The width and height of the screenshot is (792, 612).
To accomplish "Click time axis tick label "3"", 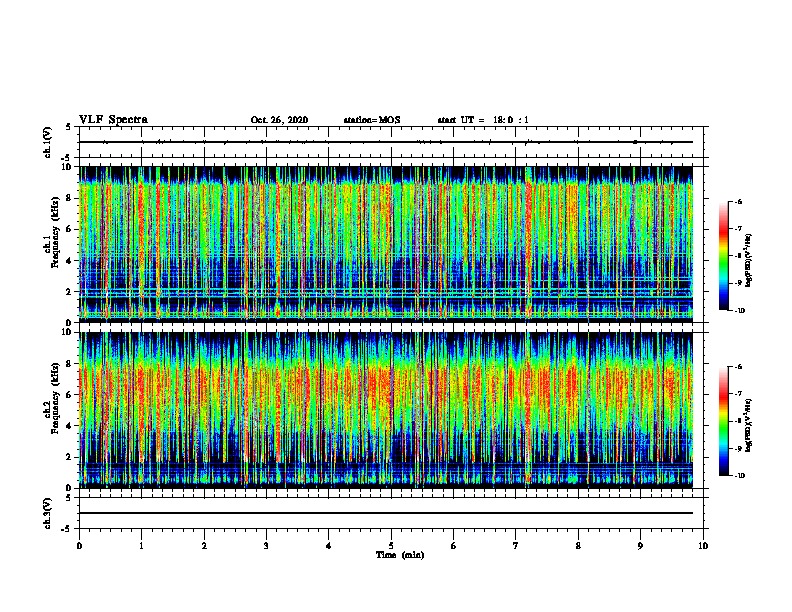I will click(266, 545).
